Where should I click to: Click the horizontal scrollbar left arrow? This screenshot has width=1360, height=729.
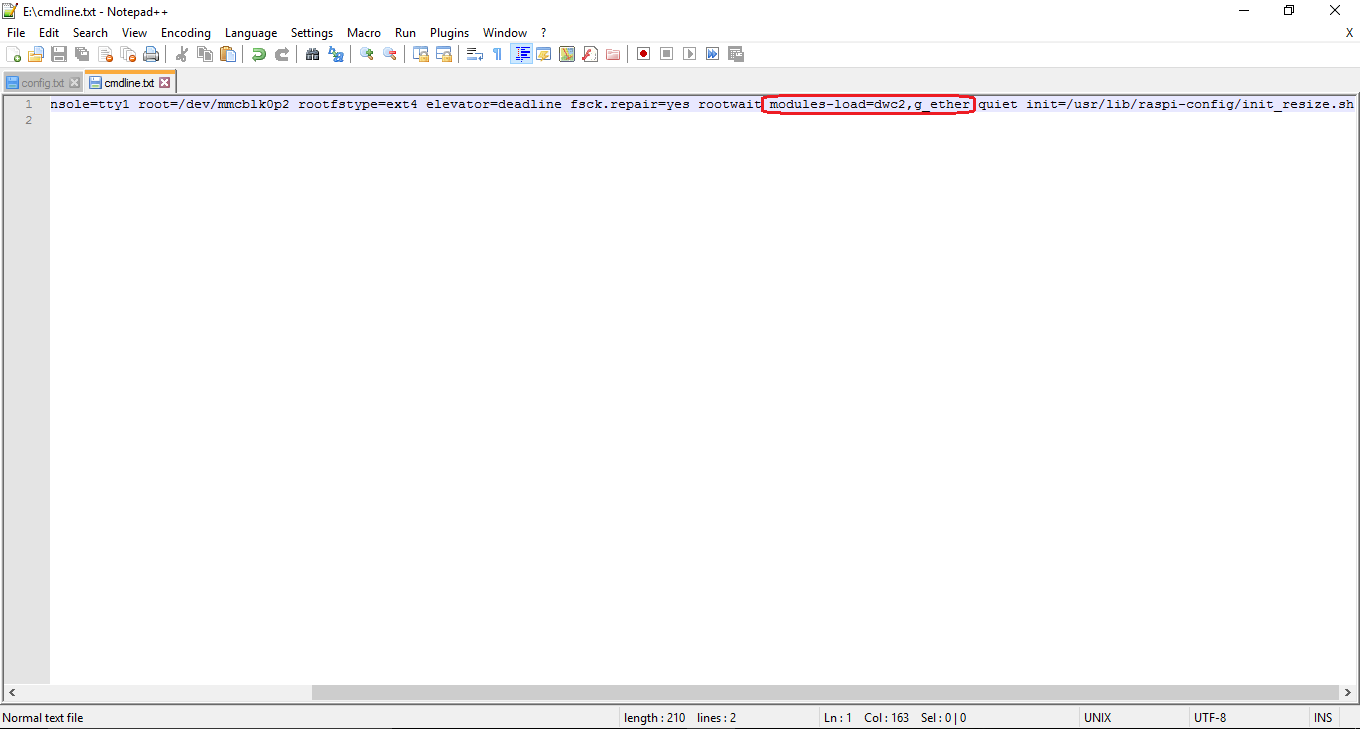(12, 692)
